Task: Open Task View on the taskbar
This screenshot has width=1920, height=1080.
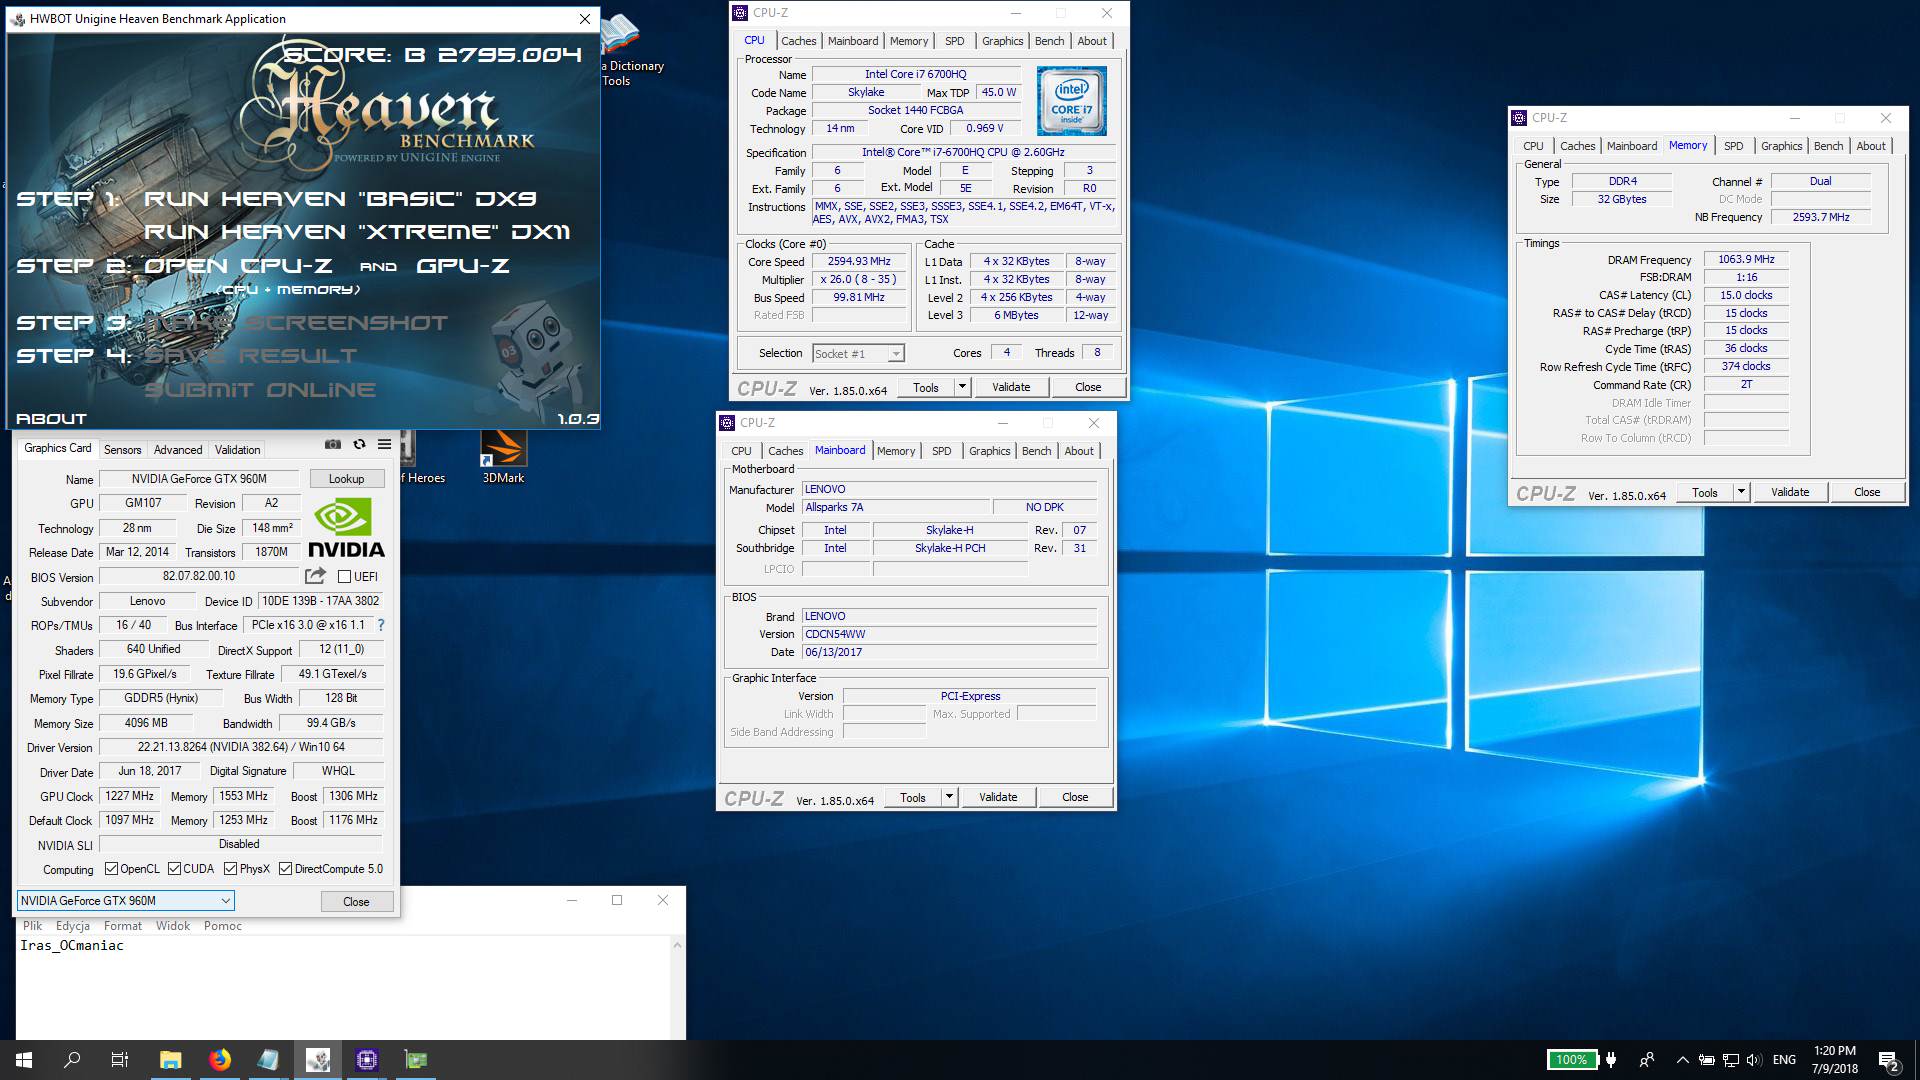Action: pos(120,1060)
